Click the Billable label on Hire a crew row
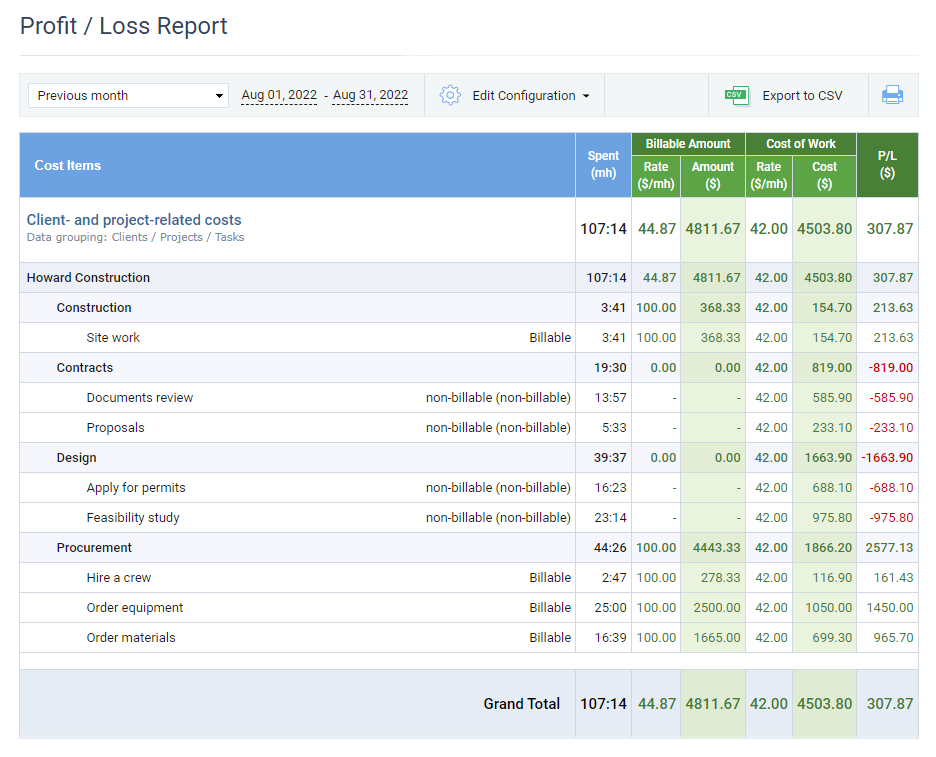 point(550,578)
